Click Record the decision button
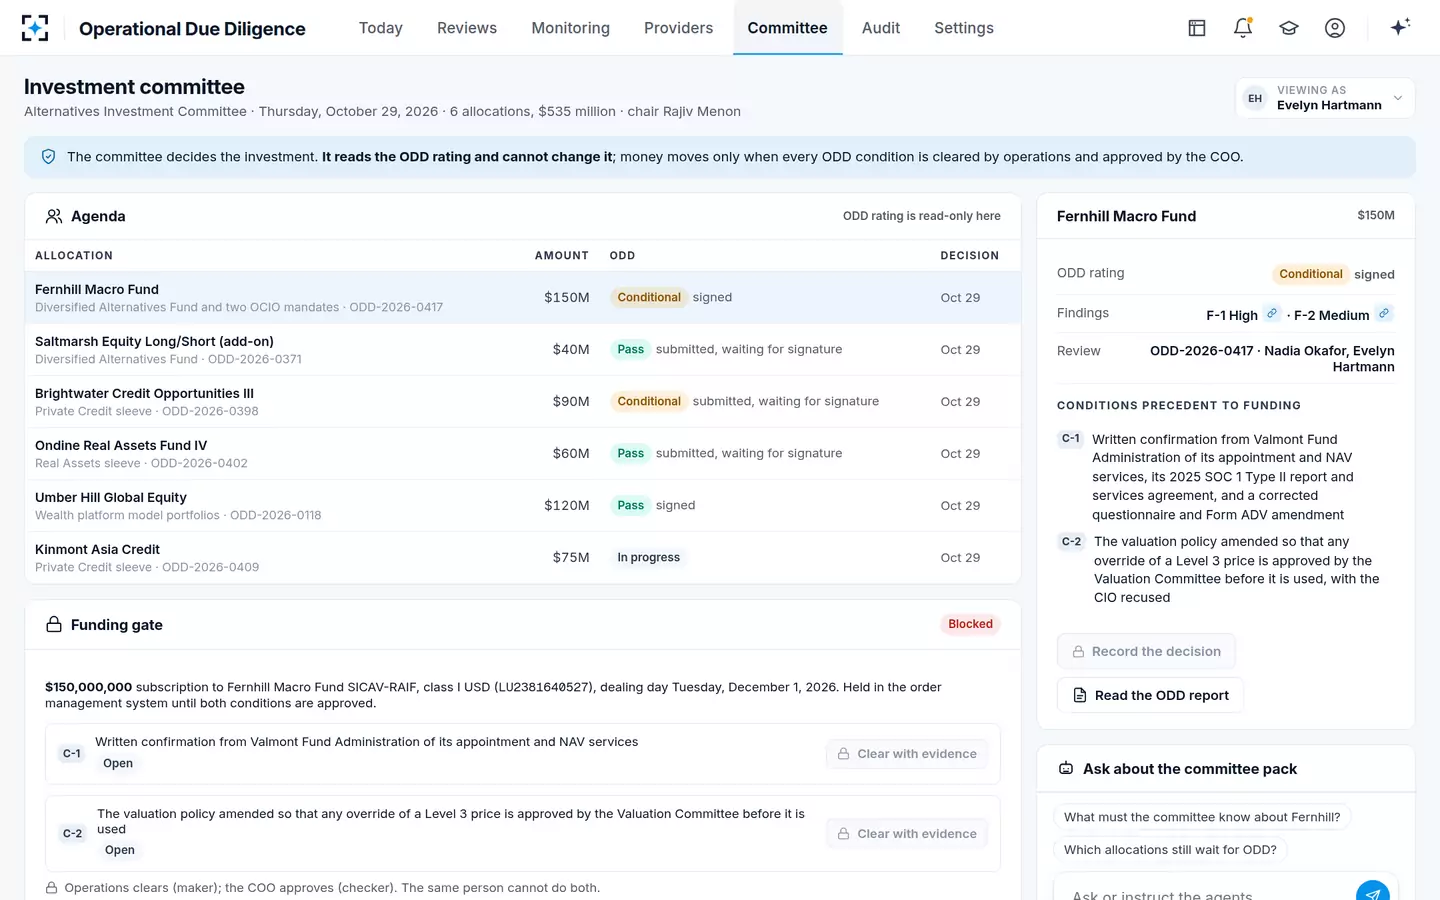1440x900 pixels. click(1146, 651)
